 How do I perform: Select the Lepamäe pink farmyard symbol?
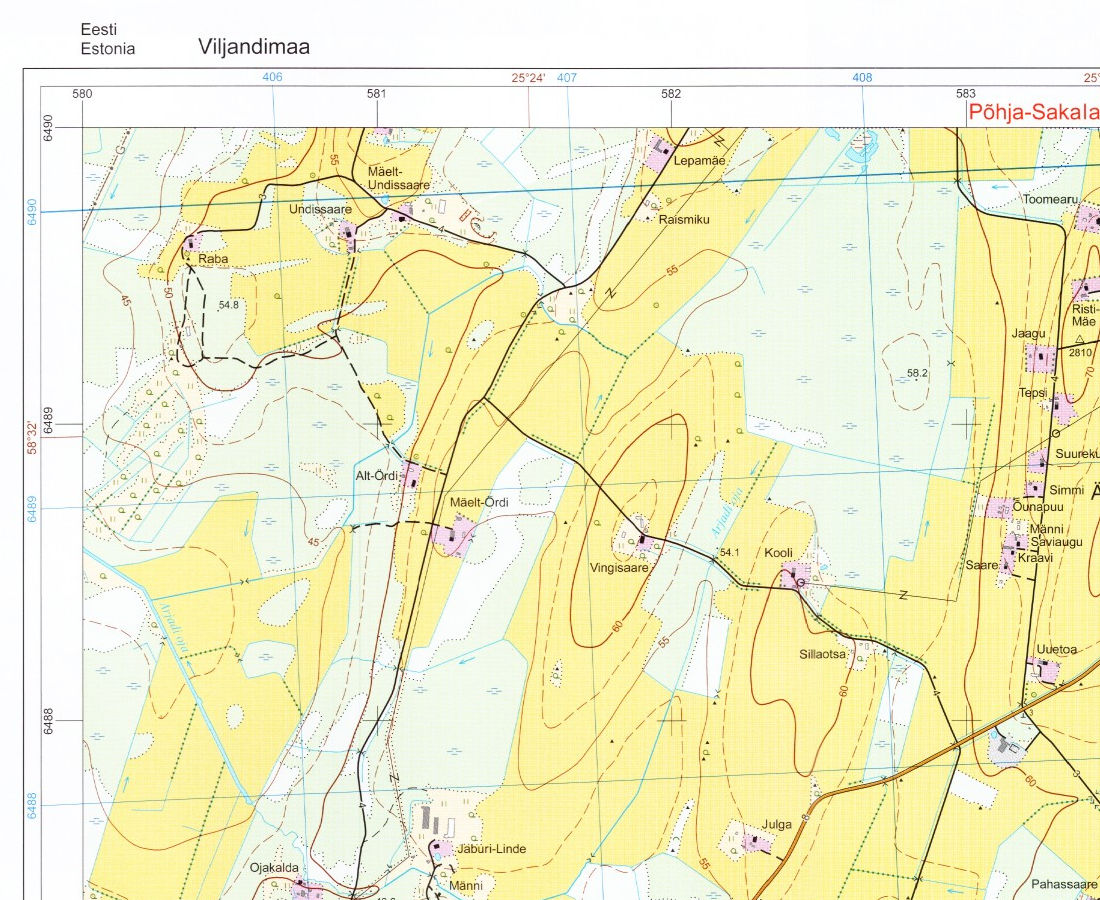click(x=659, y=153)
